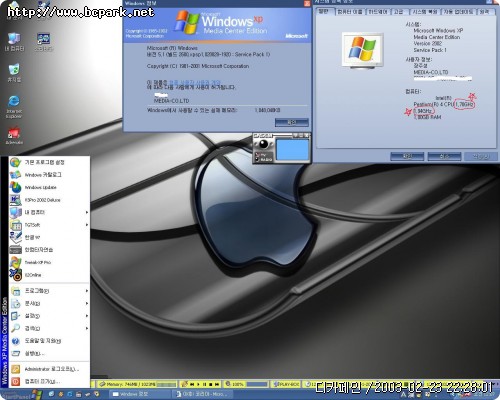Click the stop button in the toolbar
The height and width of the screenshot is (400, 500).
pos(211,384)
